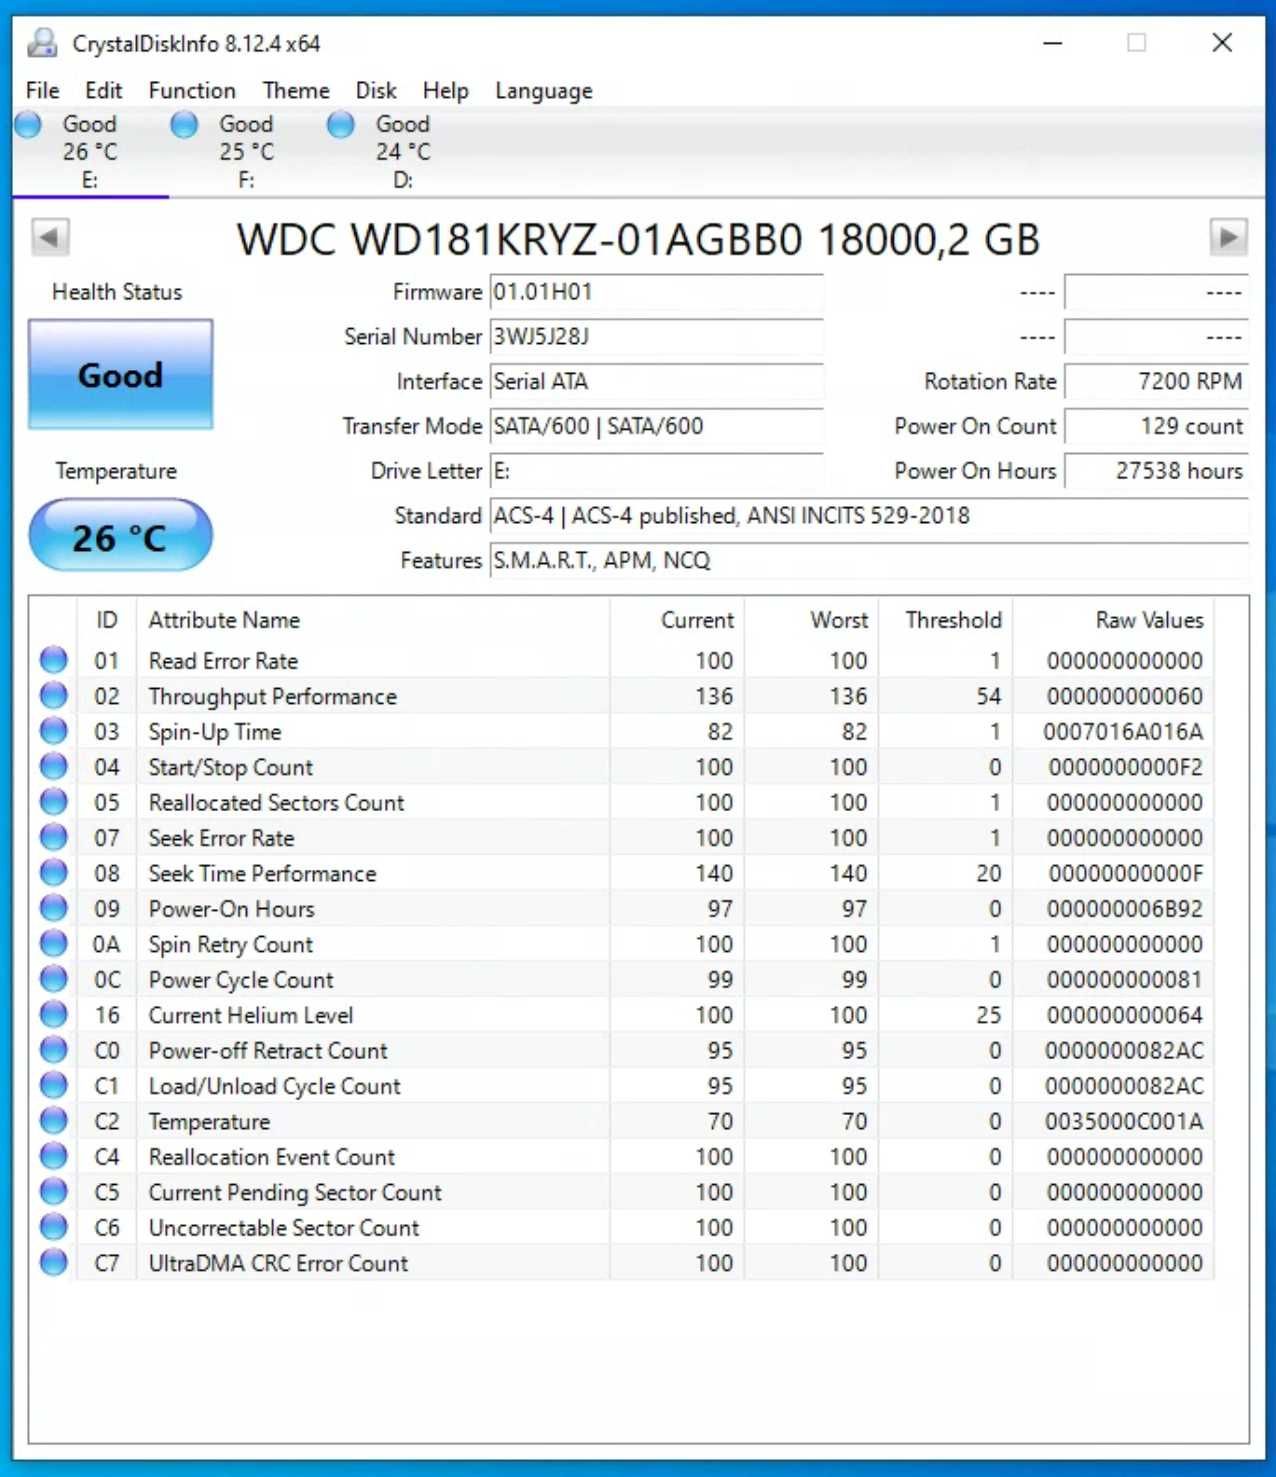Viewport: 1276px width, 1477px height.
Task: Select the F: drive status orb
Action: pyautogui.click(x=184, y=125)
